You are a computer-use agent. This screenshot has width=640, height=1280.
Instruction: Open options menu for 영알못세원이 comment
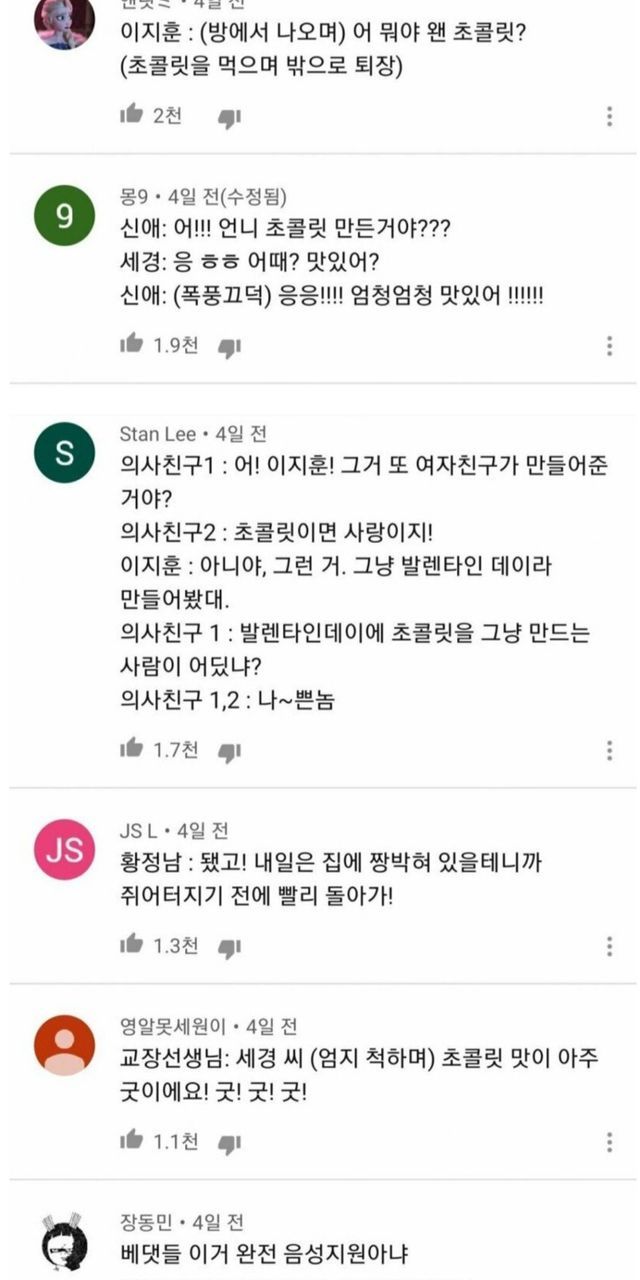(x=609, y=1142)
